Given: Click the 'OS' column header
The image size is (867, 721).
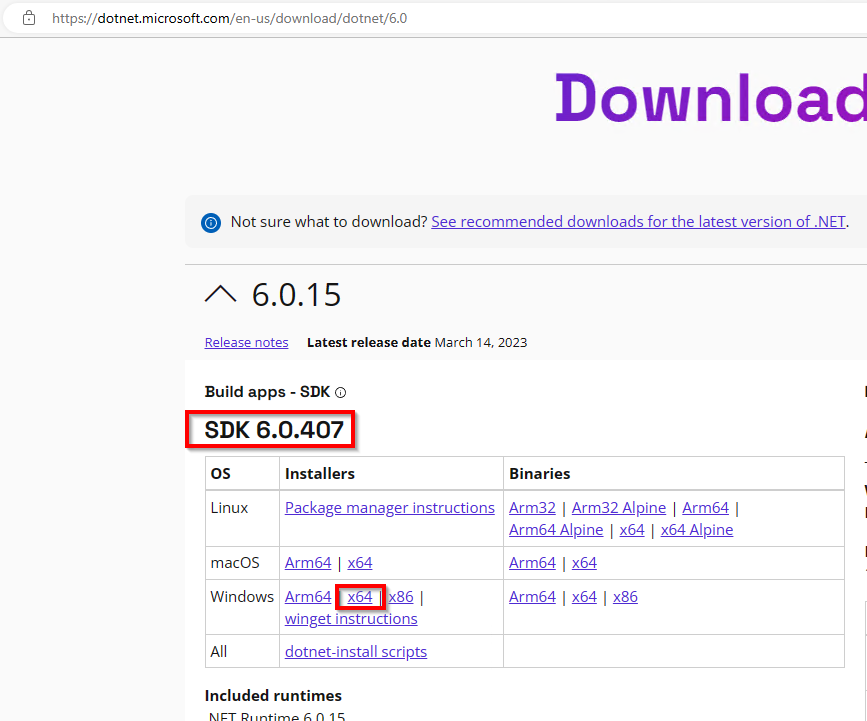Looking at the screenshot, I should [221, 474].
